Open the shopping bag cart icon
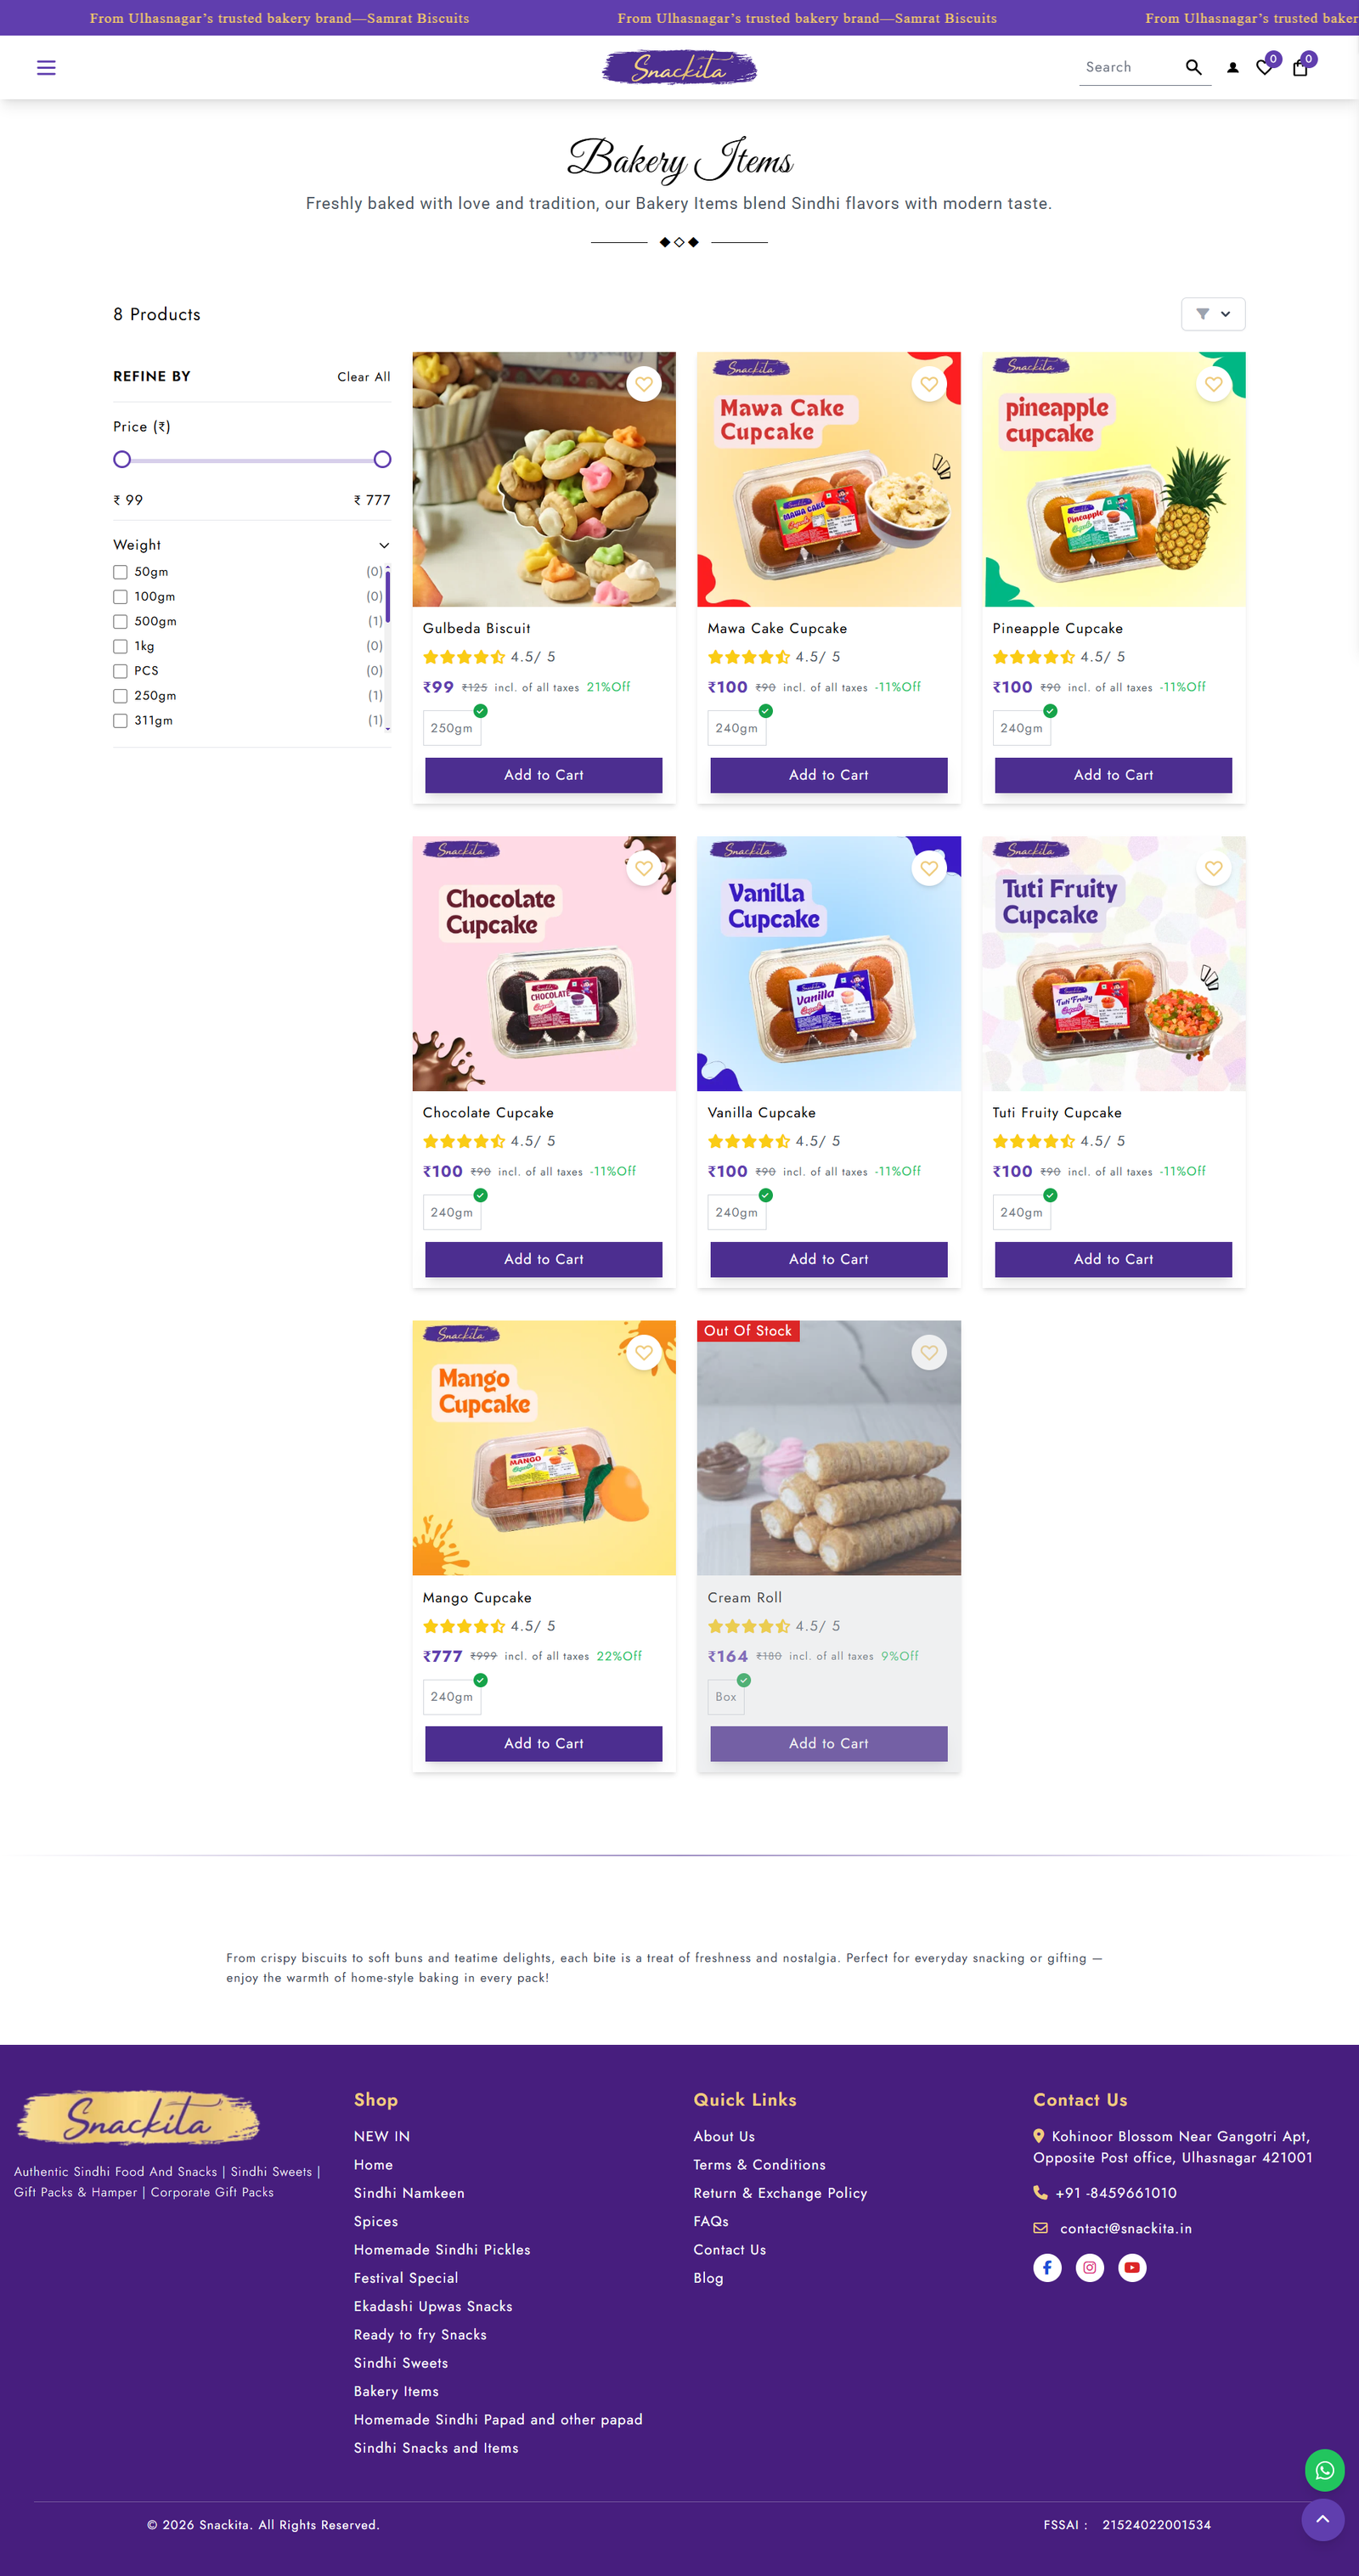Image resolution: width=1359 pixels, height=2576 pixels. point(1300,68)
